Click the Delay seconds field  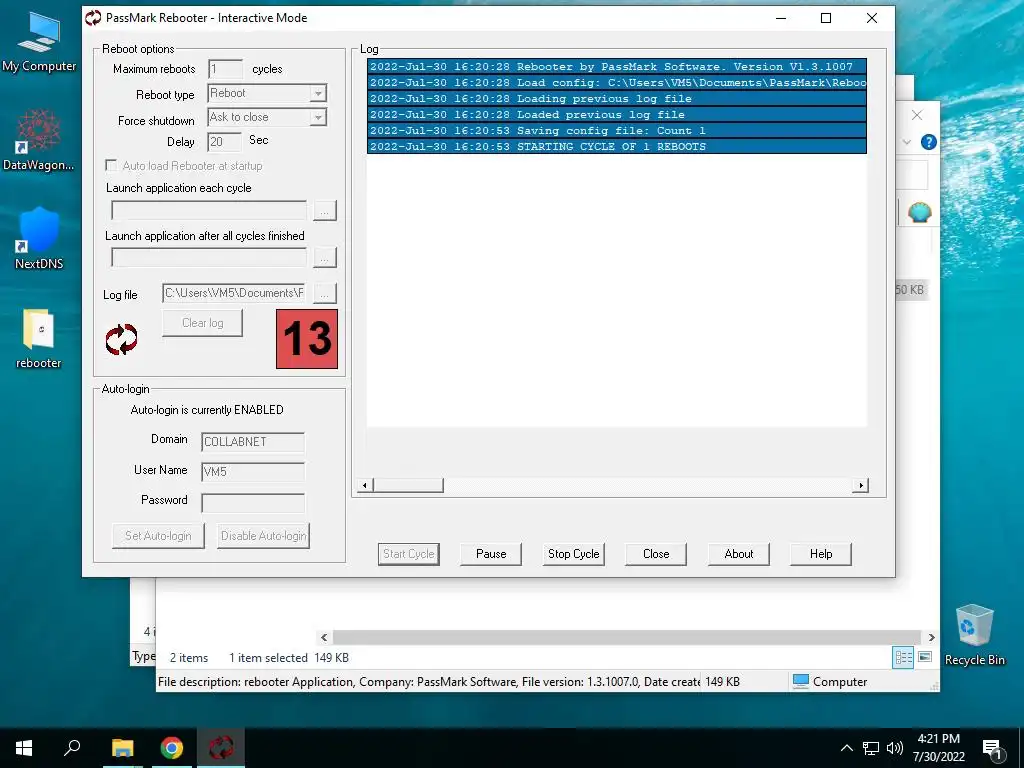click(224, 142)
